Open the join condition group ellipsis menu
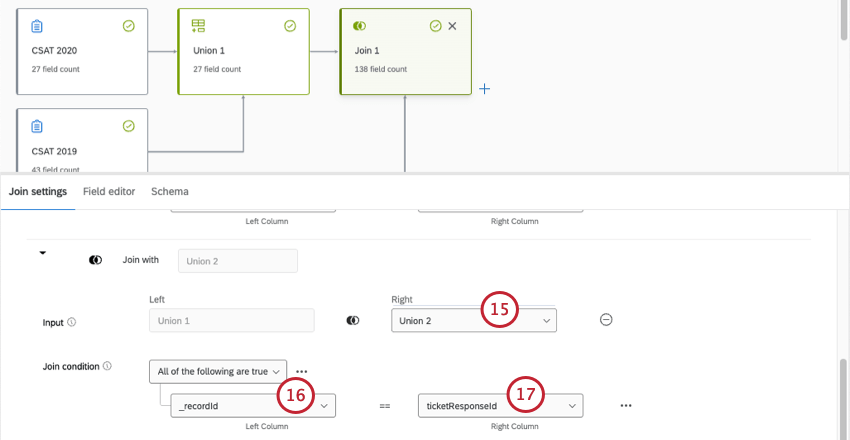The image size is (850, 440). tap(301, 371)
